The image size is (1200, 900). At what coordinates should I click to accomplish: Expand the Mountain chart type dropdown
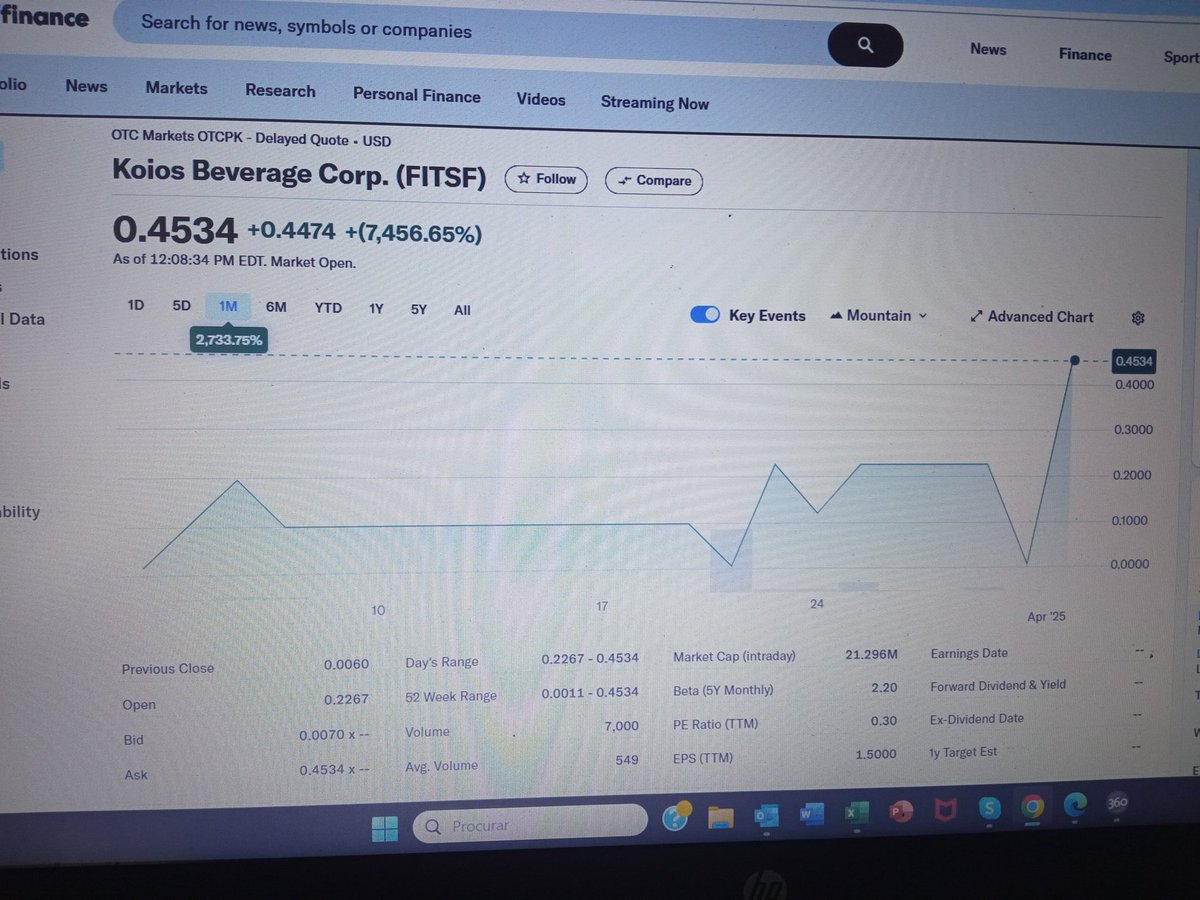879,315
